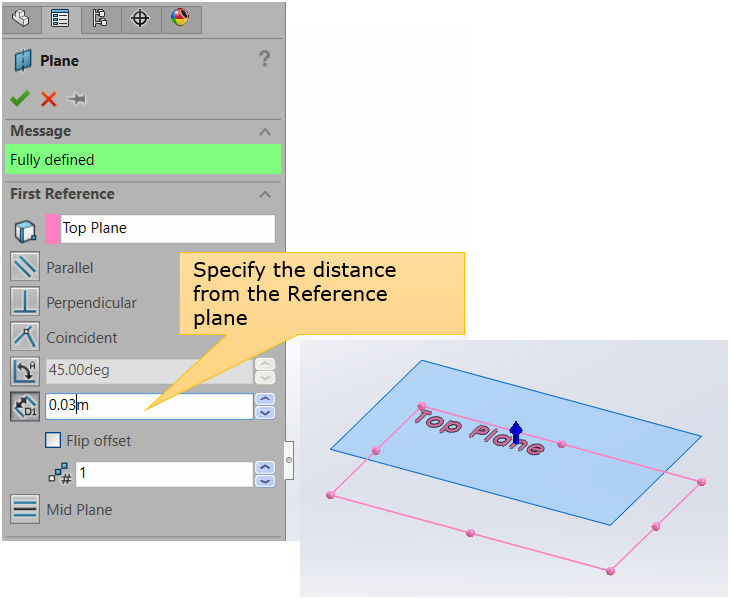Decrease the offset distance with down arrow

[x=265, y=413]
